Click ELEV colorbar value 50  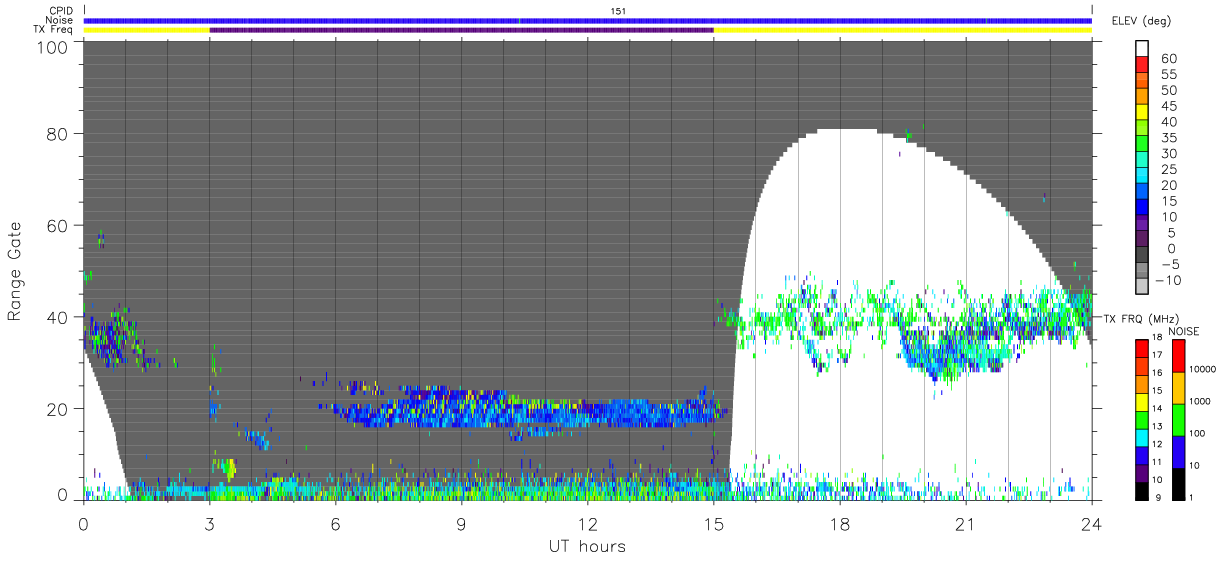[1171, 91]
